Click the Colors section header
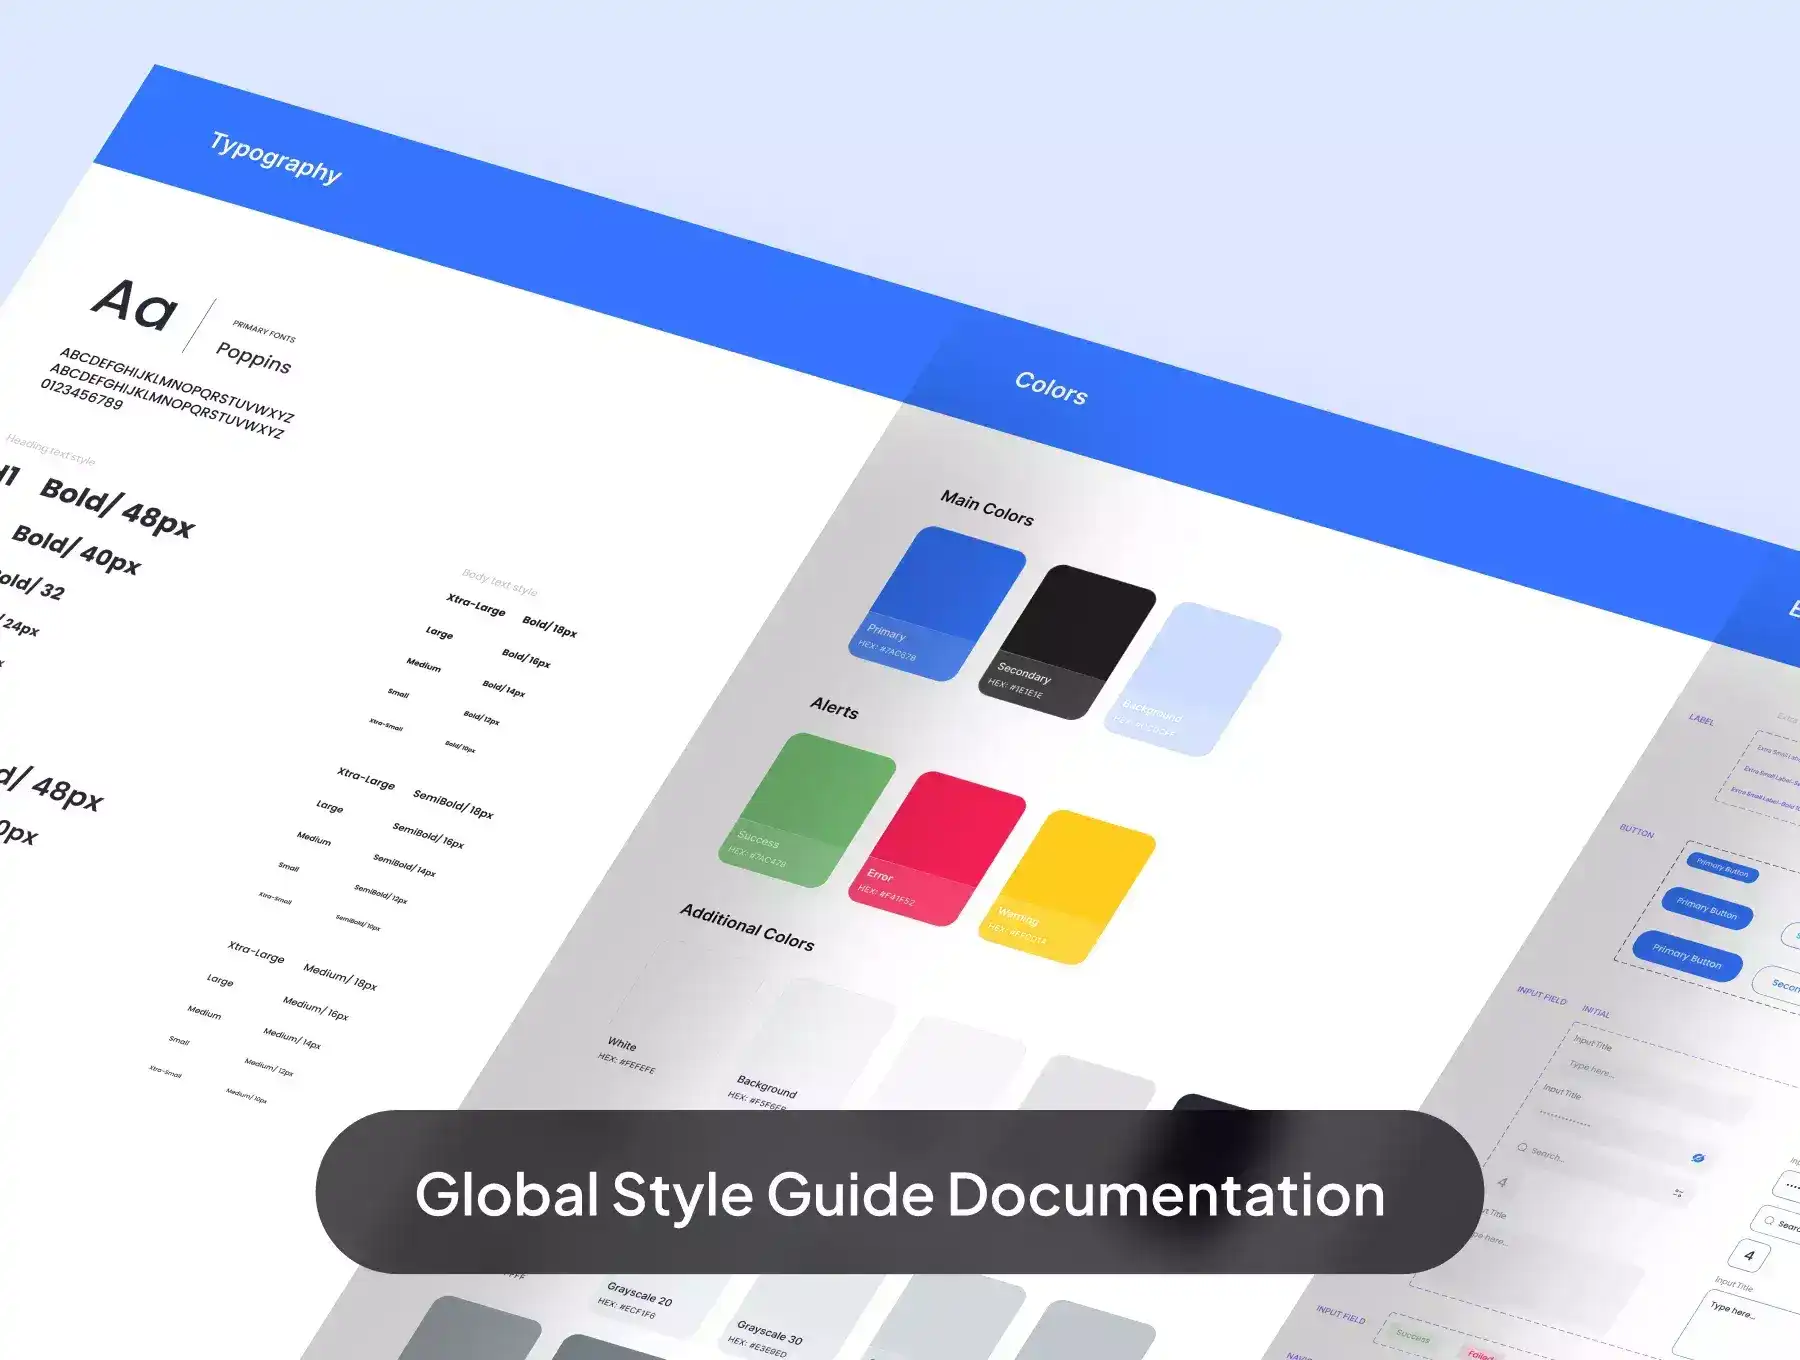 pos(1050,387)
